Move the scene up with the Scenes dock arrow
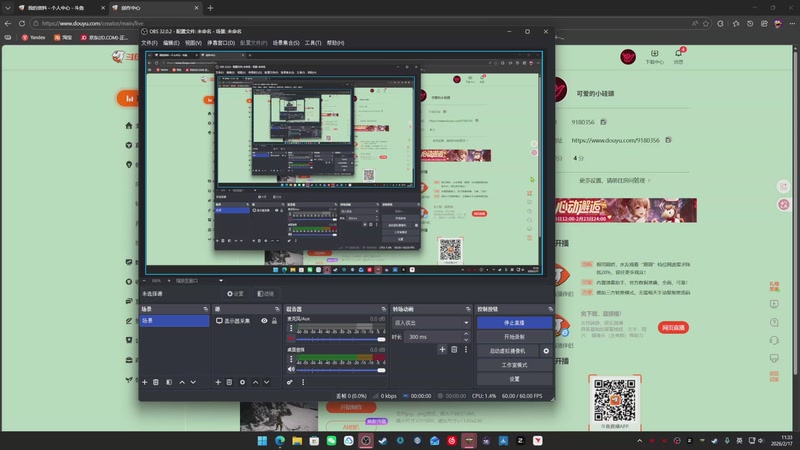The height and width of the screenshot is (450, 800). (182, 382)
